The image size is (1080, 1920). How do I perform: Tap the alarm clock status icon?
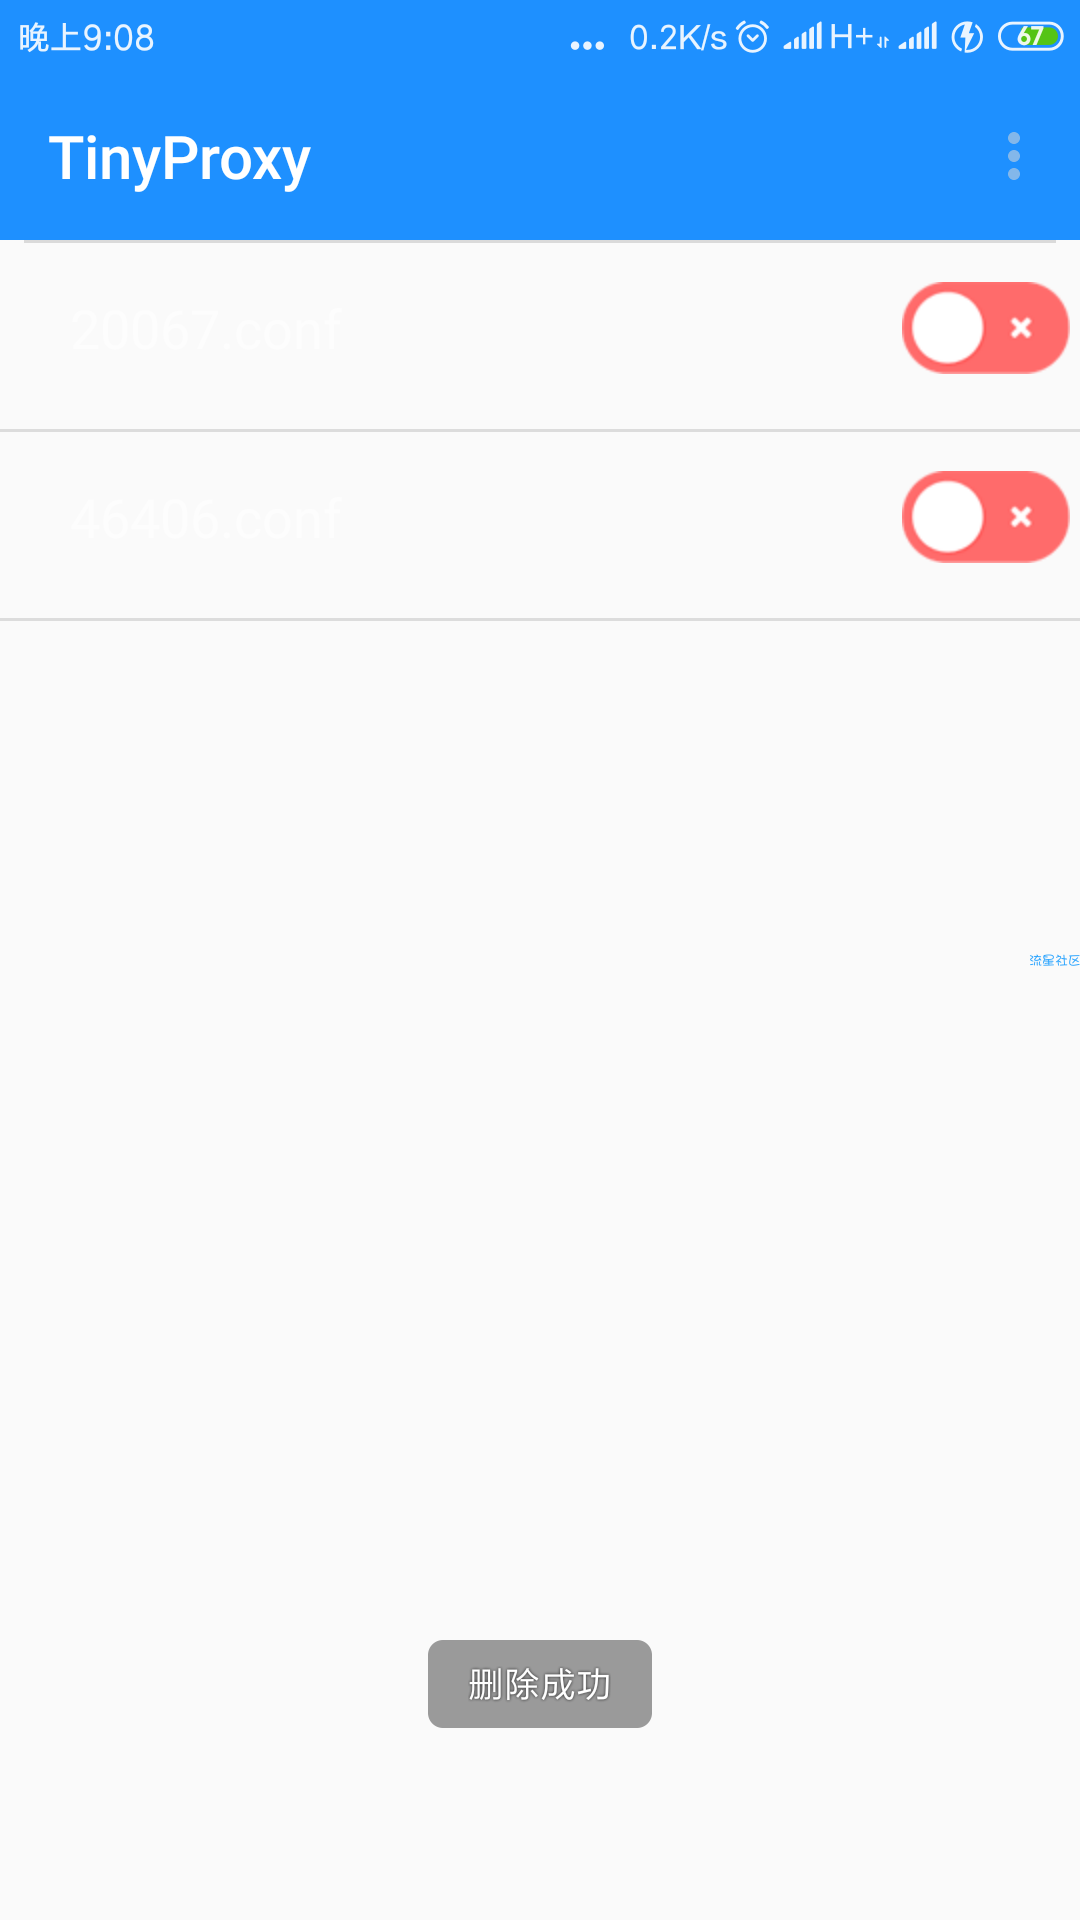[x=752, y=37]
